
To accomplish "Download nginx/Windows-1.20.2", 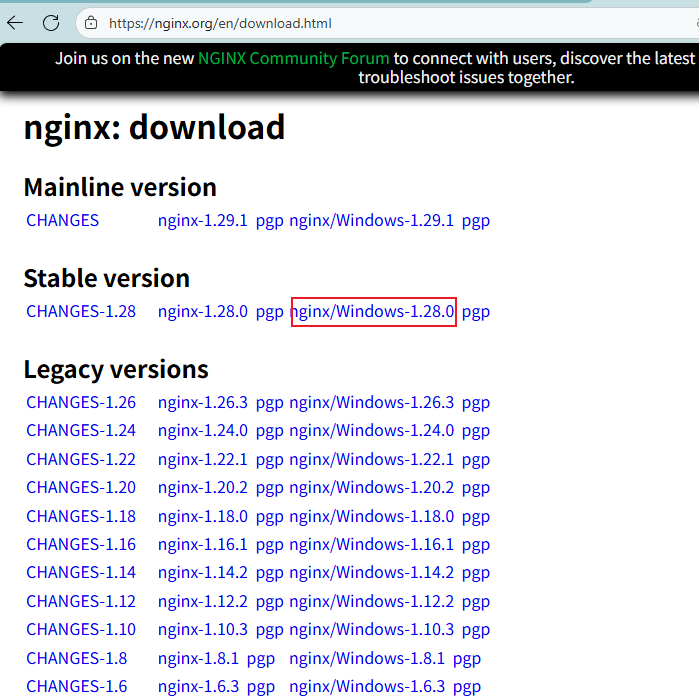I will tap(371, 488).
